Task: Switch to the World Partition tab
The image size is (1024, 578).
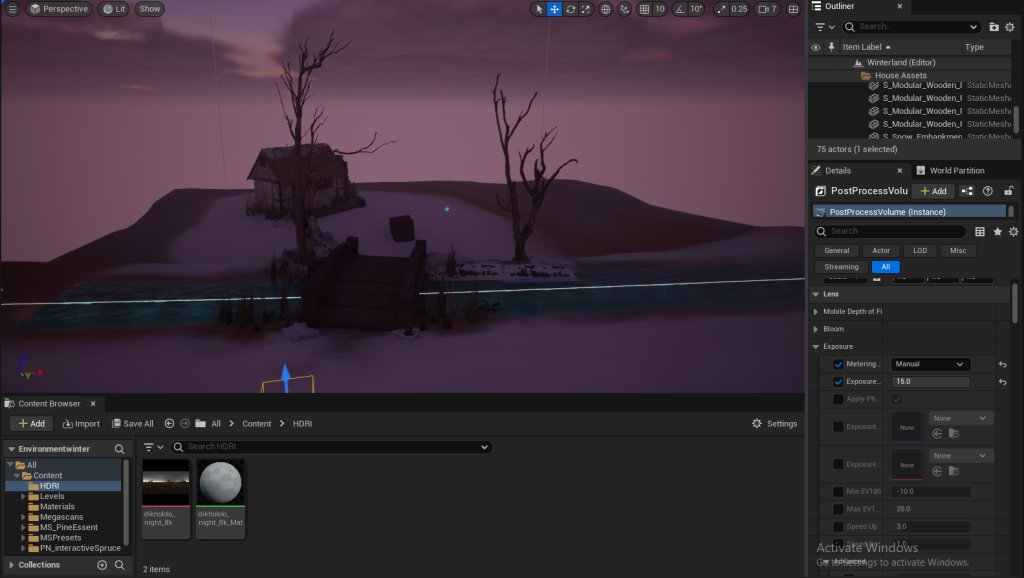Action: click(x=956, y=170)
